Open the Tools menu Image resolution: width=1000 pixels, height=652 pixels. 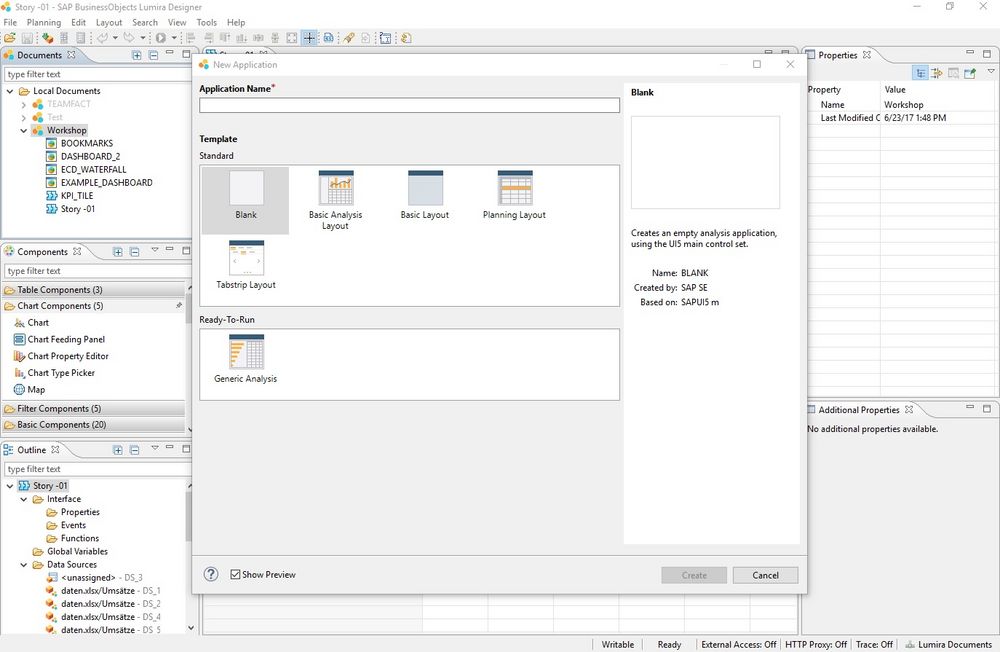coord(207,22)
